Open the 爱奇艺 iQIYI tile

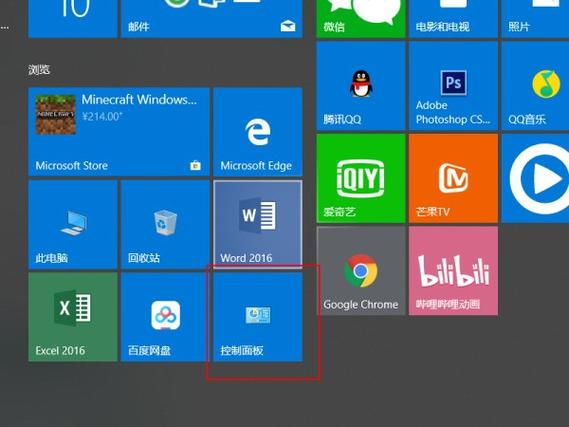click(x=361, y=178)
